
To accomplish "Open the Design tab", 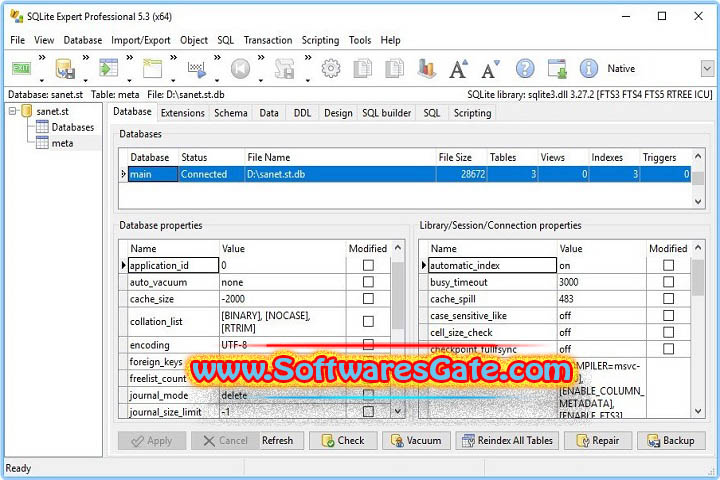I will click(338, 113).
